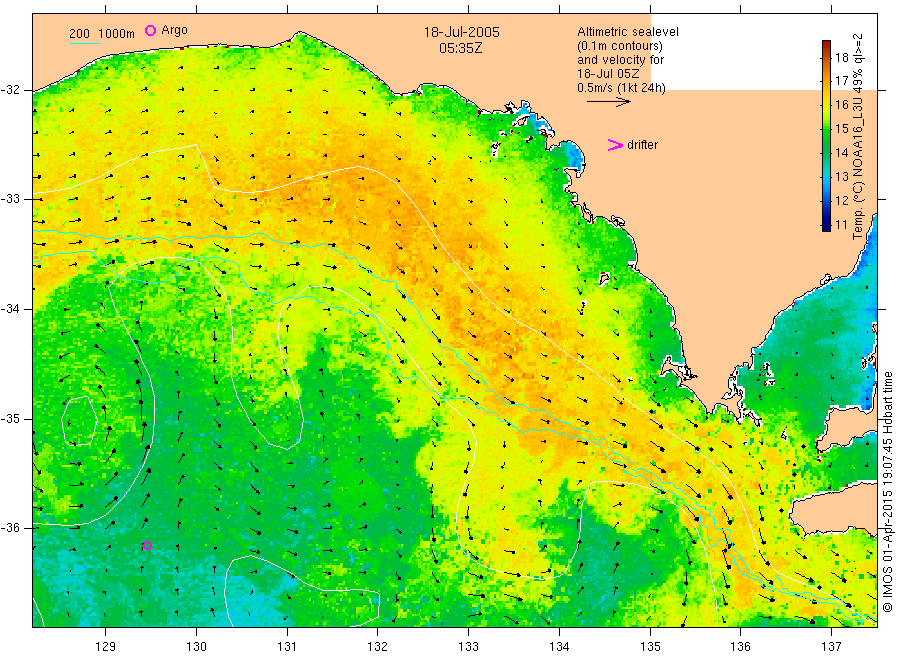Click the small closed sea-level contour near 128.7E 35S
The width and height of the screenshot is (900, 660).
[x=79, y=421]
